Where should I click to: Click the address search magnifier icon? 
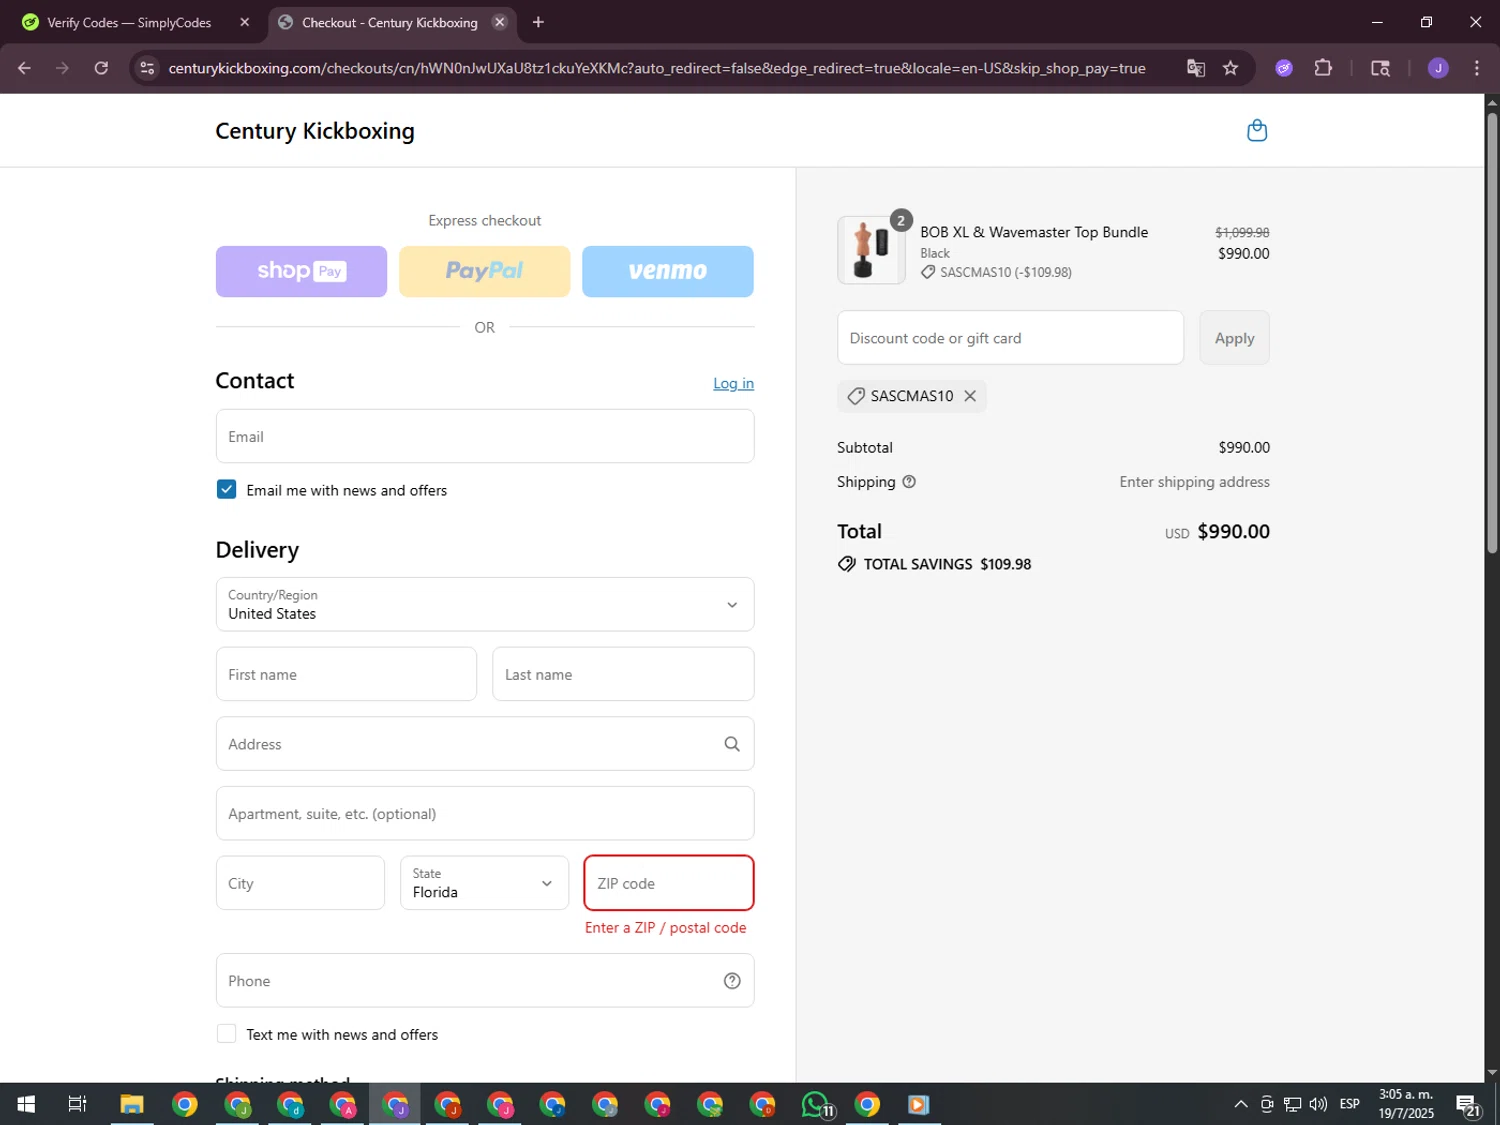point(732,744)
